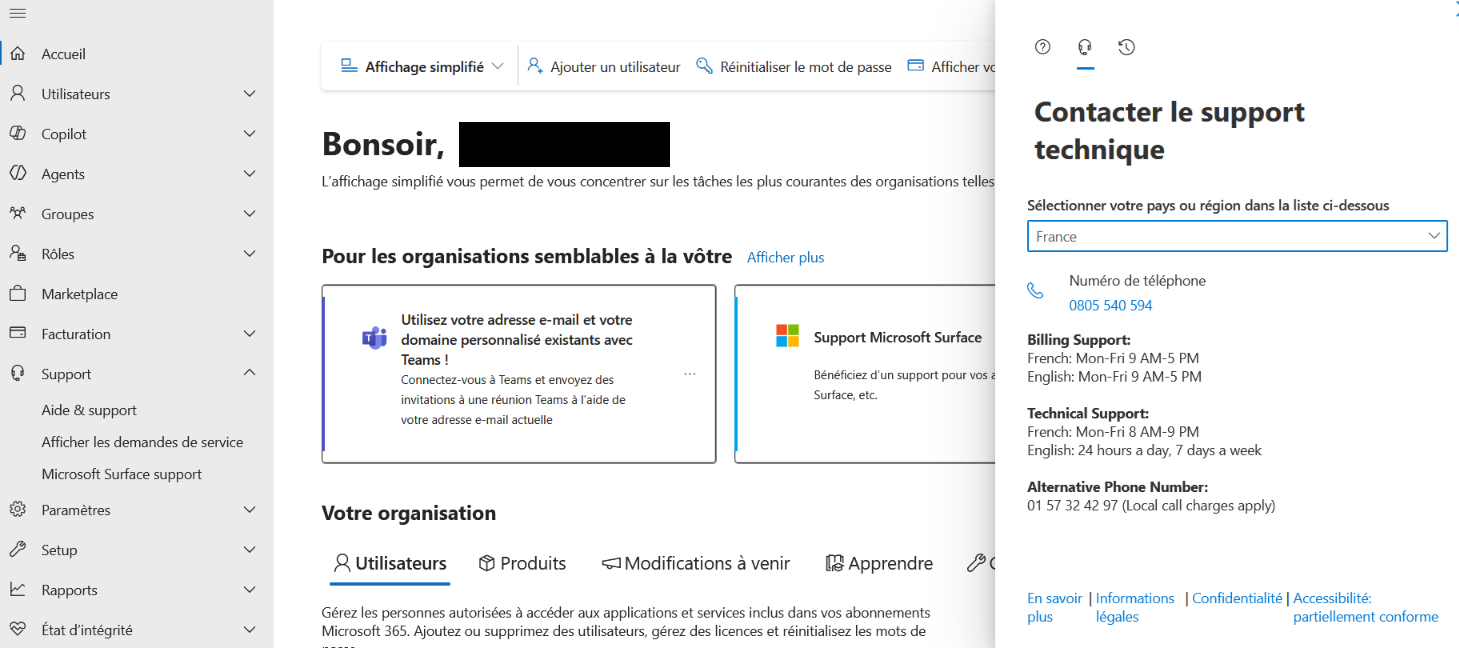Click the headset contact support icon in panel

pyautogui.click(x=1085, y=47)
